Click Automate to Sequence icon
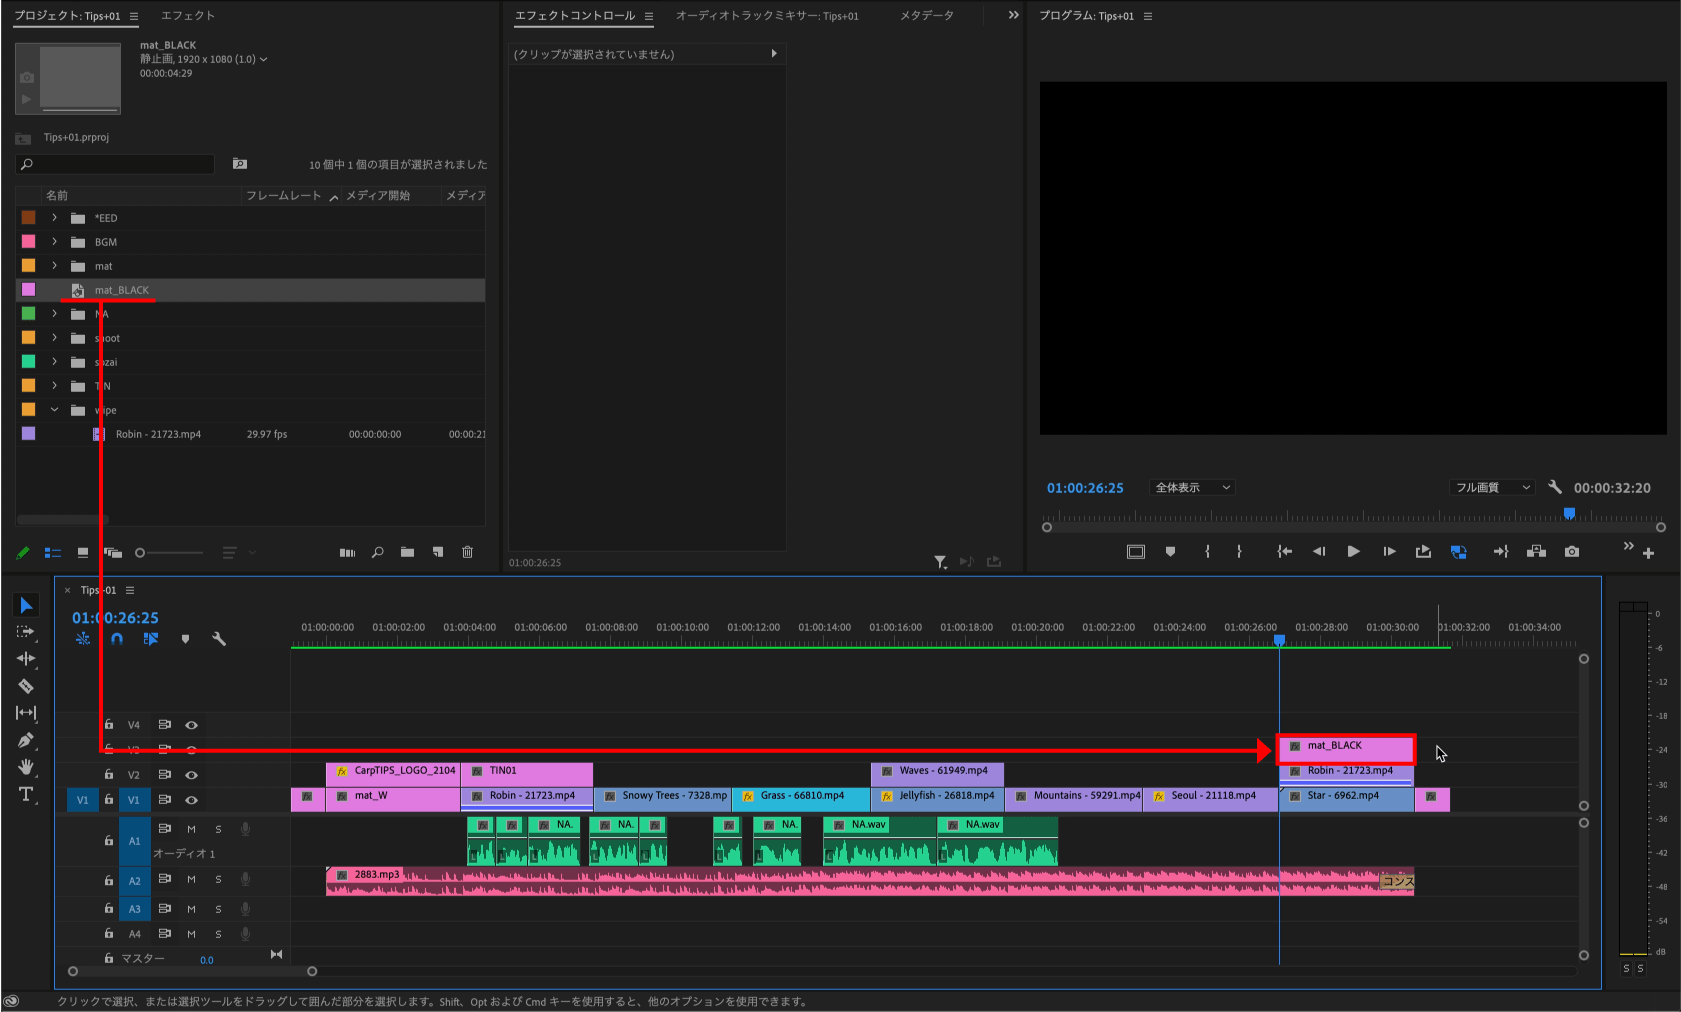Image resolution: width=1681 pixels, height=1012 pixels. tap(347, 552)
